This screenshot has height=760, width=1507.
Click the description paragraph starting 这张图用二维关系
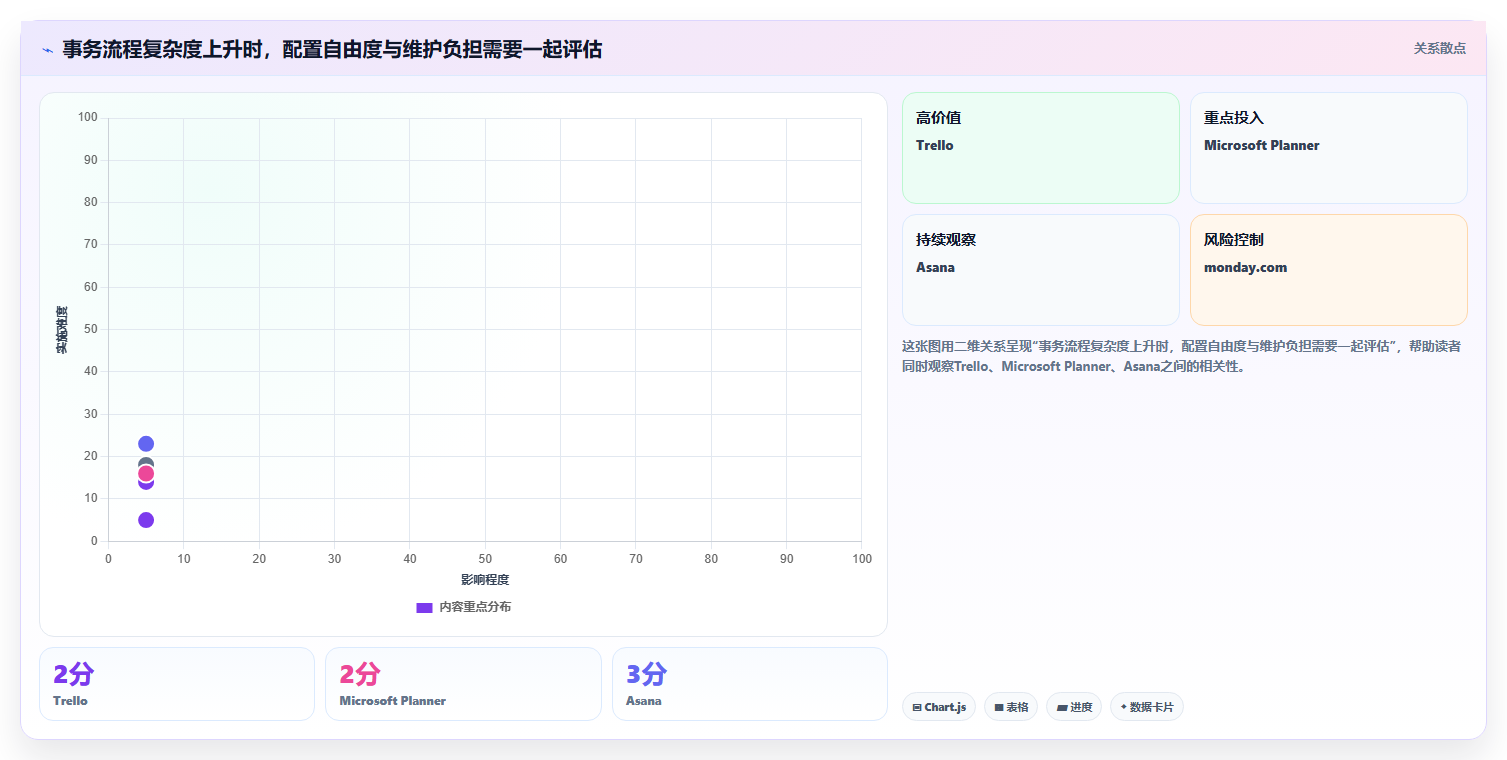pos(1181,356)
